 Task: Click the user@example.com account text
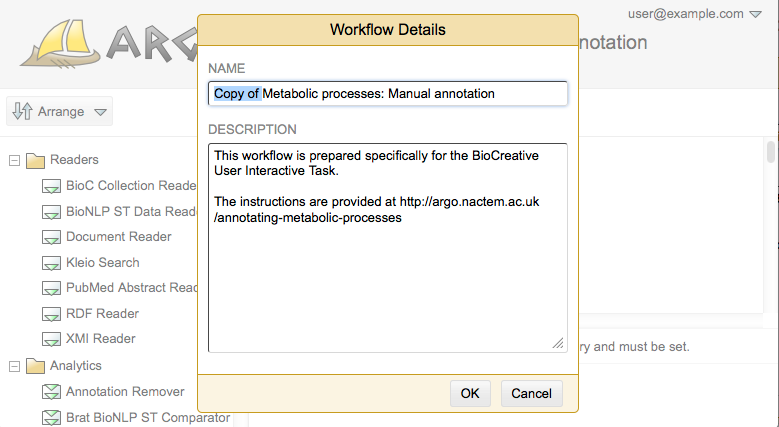pos(686,14)
